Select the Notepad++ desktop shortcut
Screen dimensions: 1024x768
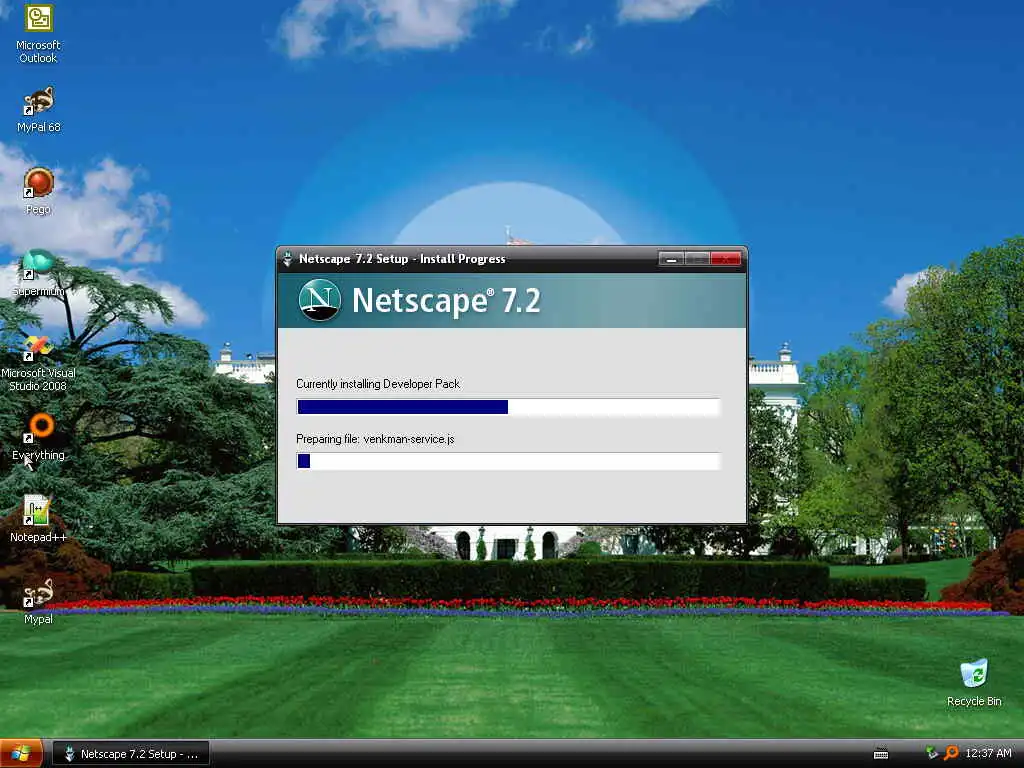pyautogui.click(x=39, y=519)
